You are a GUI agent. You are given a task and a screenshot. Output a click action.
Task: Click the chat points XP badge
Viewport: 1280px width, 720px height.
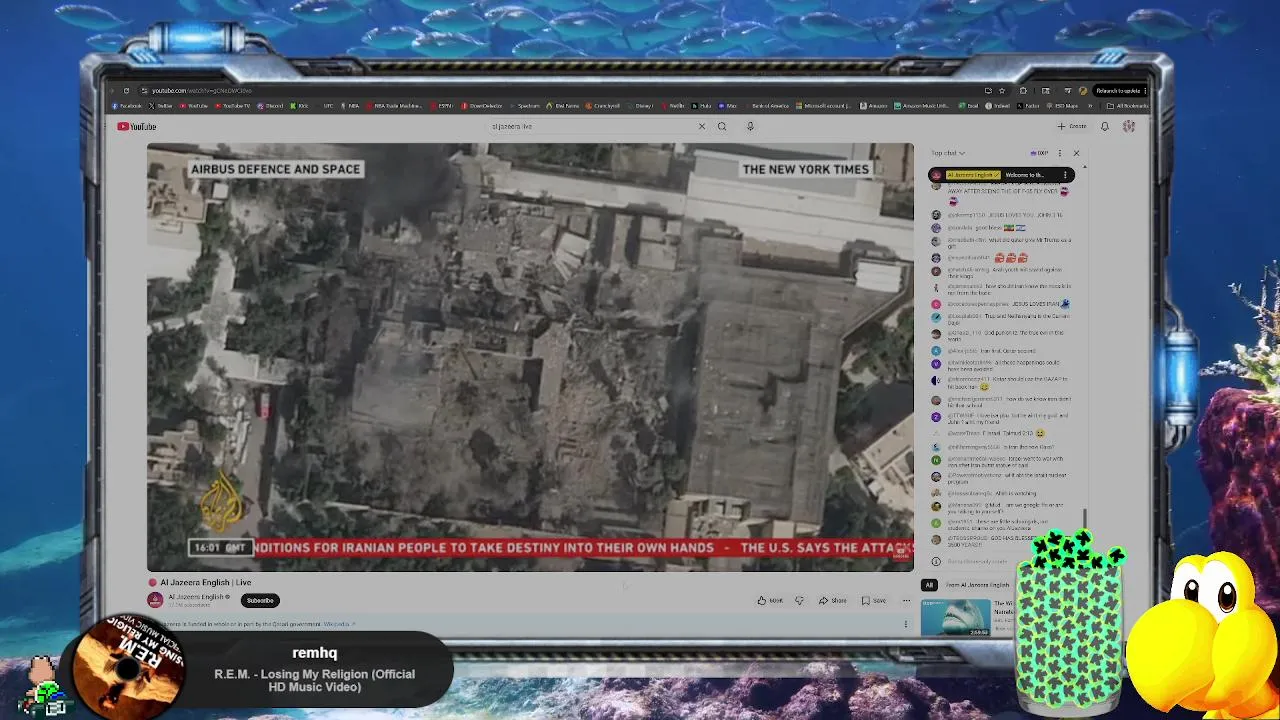1039,153
